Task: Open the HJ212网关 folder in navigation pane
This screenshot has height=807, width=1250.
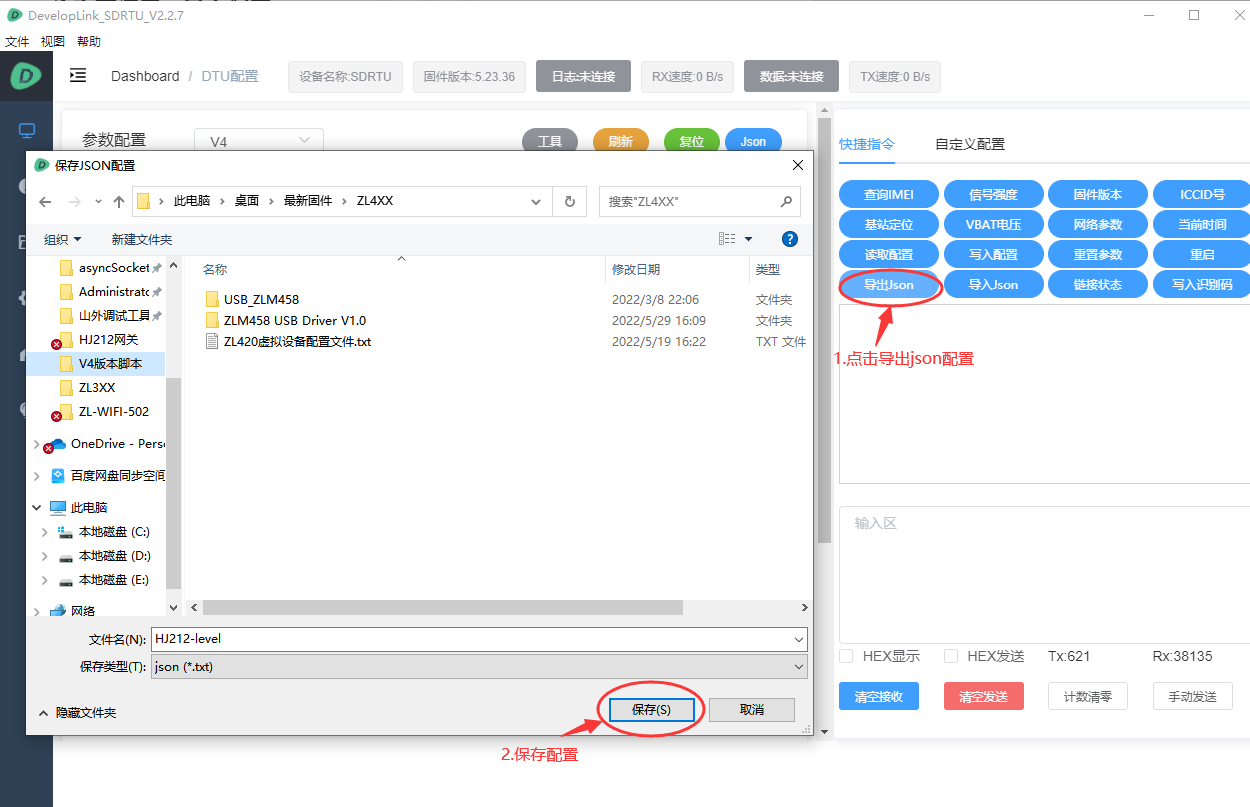Action: (99, 339)
